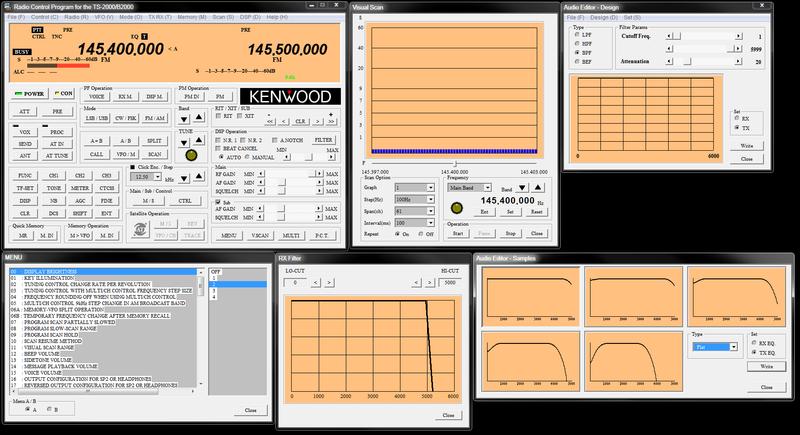This screenshot has height=435, width=800.
Task: Click Start in Visual Scan Operation
Action: pos(458,233)
